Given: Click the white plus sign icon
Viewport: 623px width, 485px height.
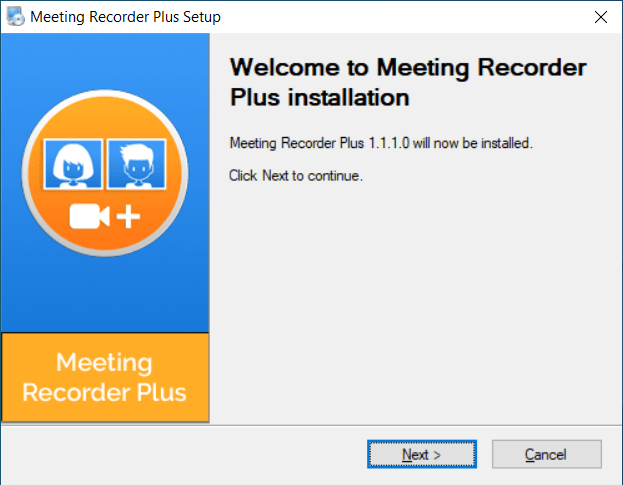Looking at the screenshot, I should [x=128, y=217].
